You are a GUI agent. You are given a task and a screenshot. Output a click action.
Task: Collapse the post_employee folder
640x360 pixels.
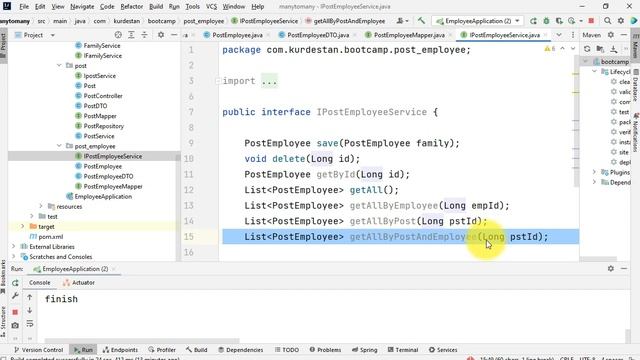59,146
